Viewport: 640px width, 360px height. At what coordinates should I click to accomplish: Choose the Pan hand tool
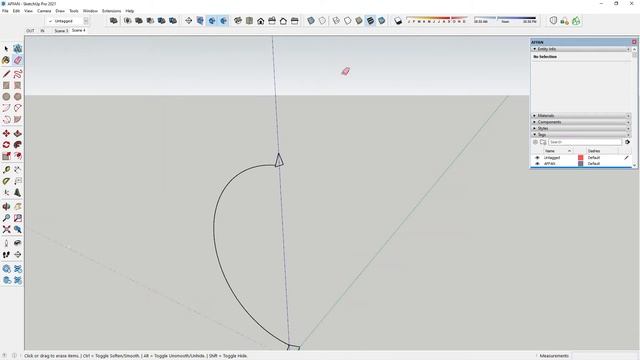(18, 207)
